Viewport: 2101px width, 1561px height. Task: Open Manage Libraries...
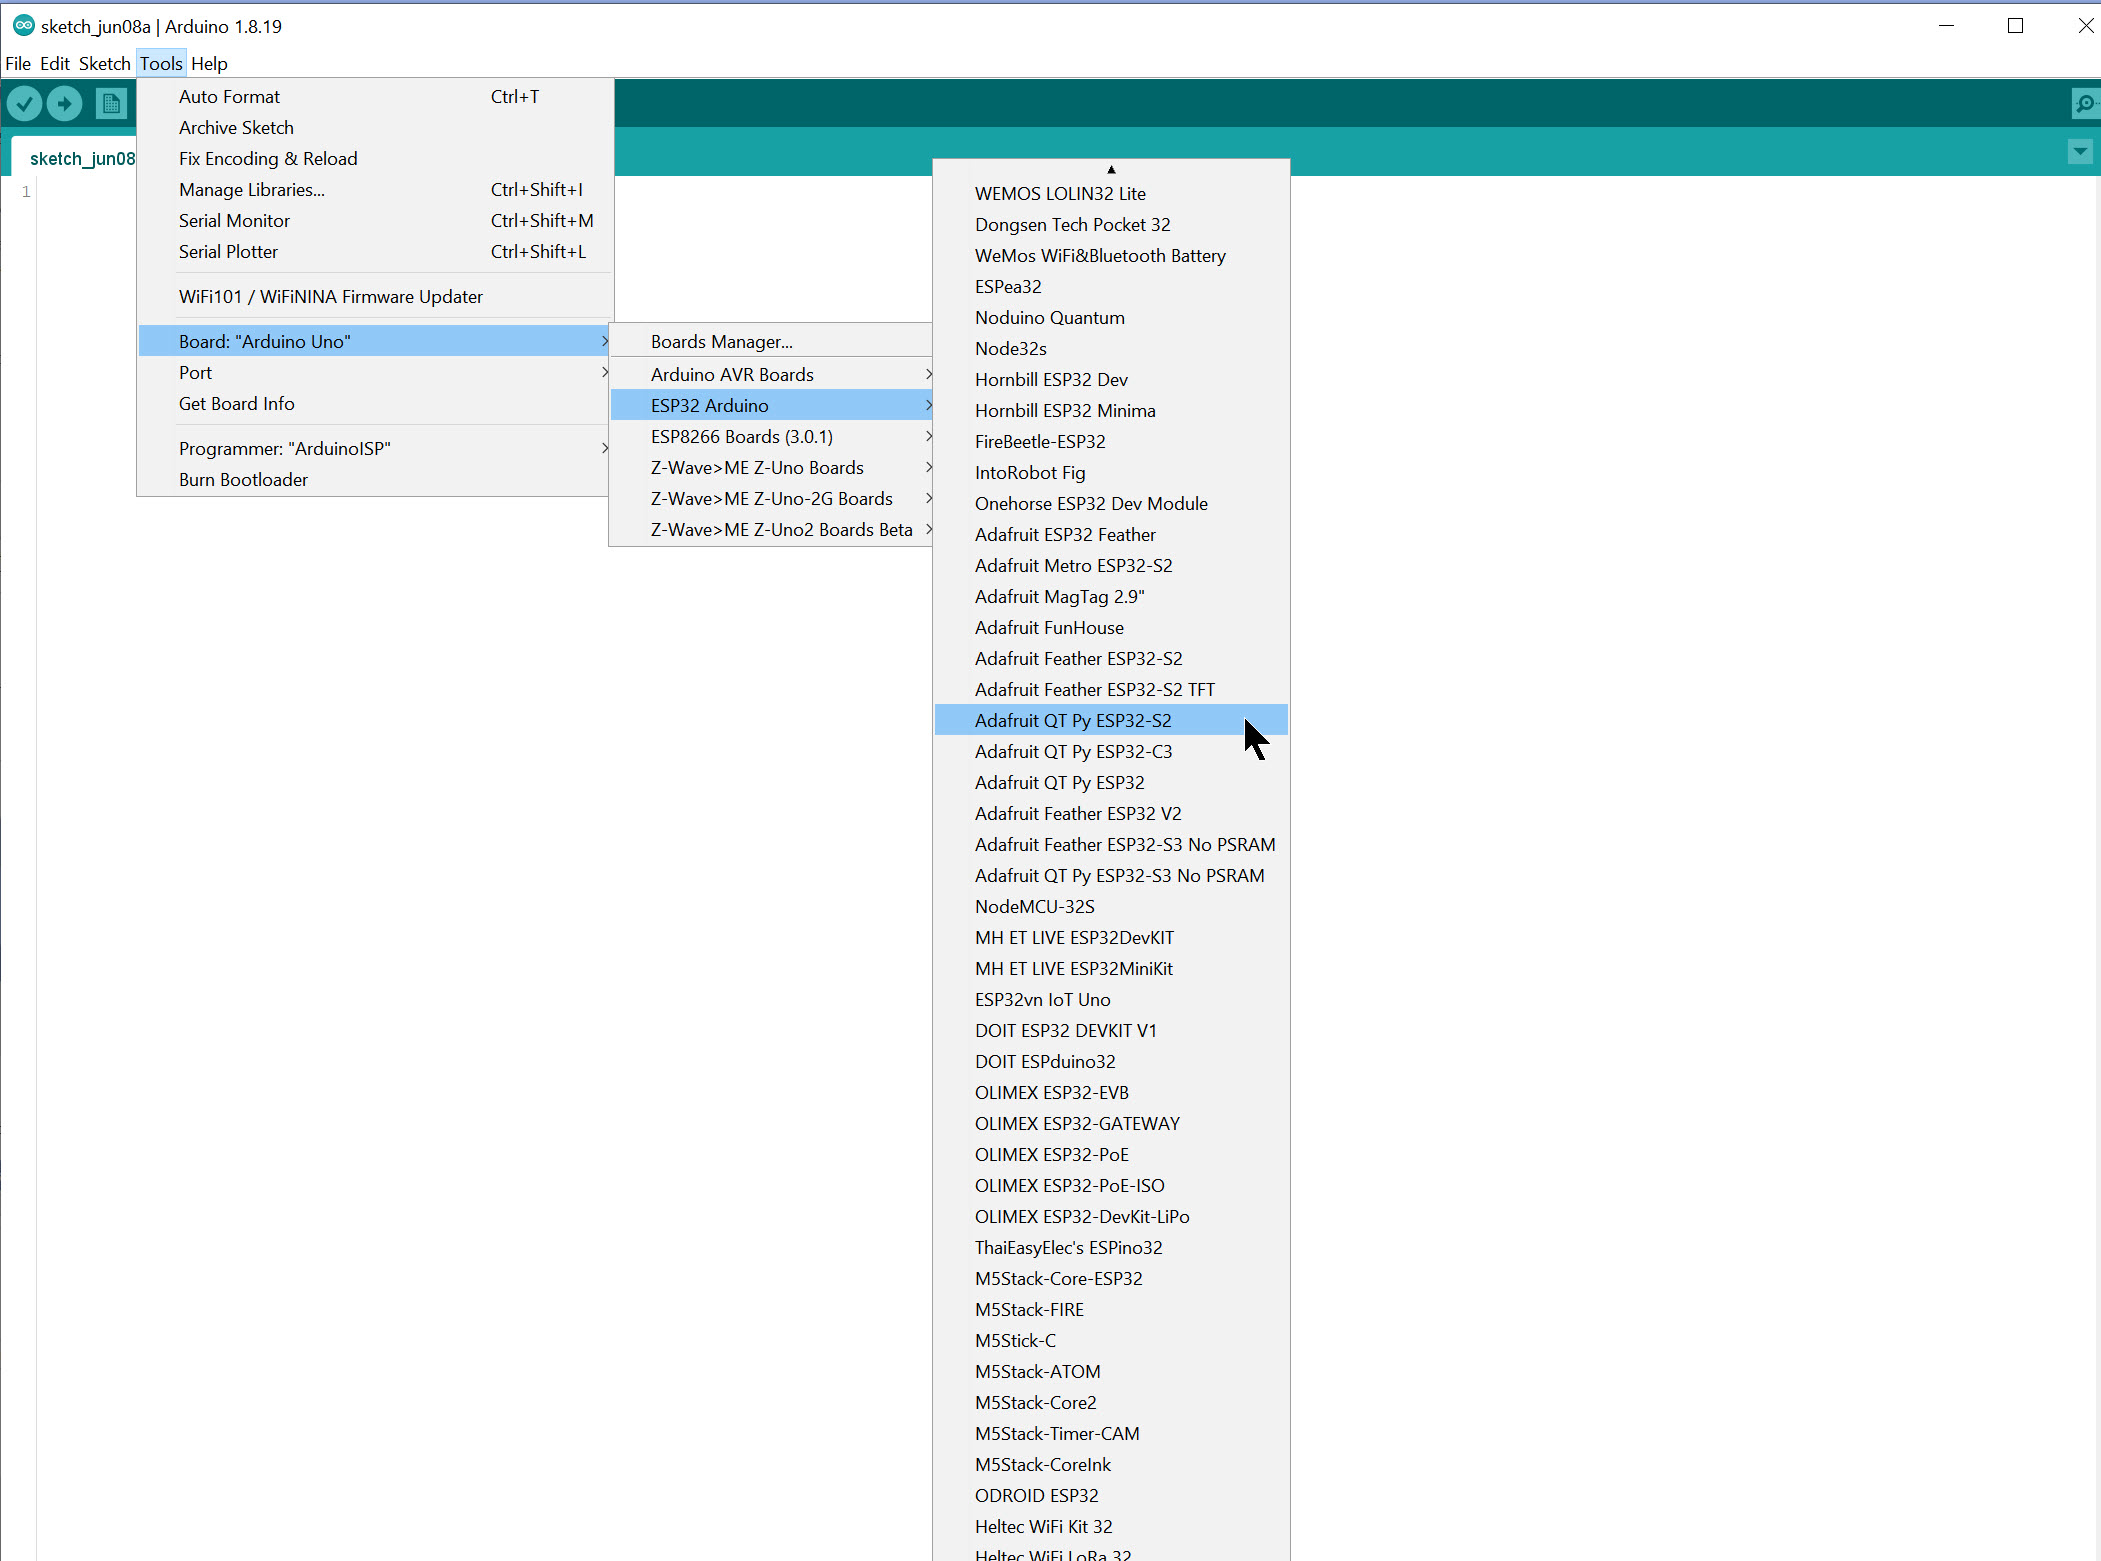[375, 190]
